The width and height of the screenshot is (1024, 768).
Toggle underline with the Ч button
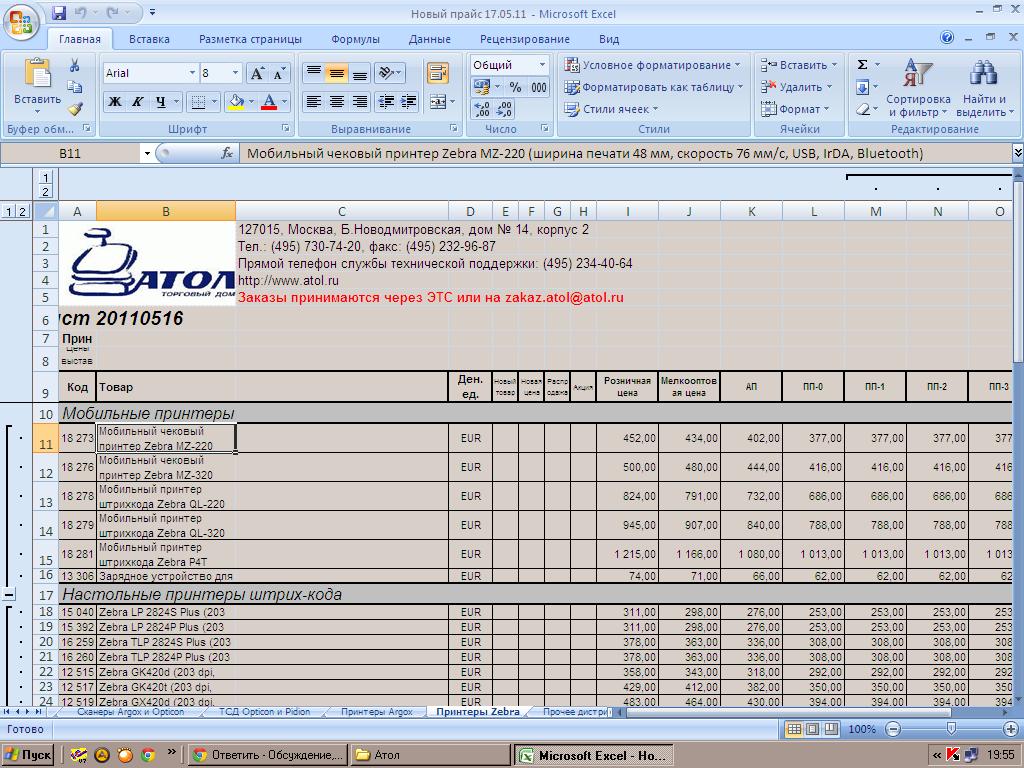(161, 102)
